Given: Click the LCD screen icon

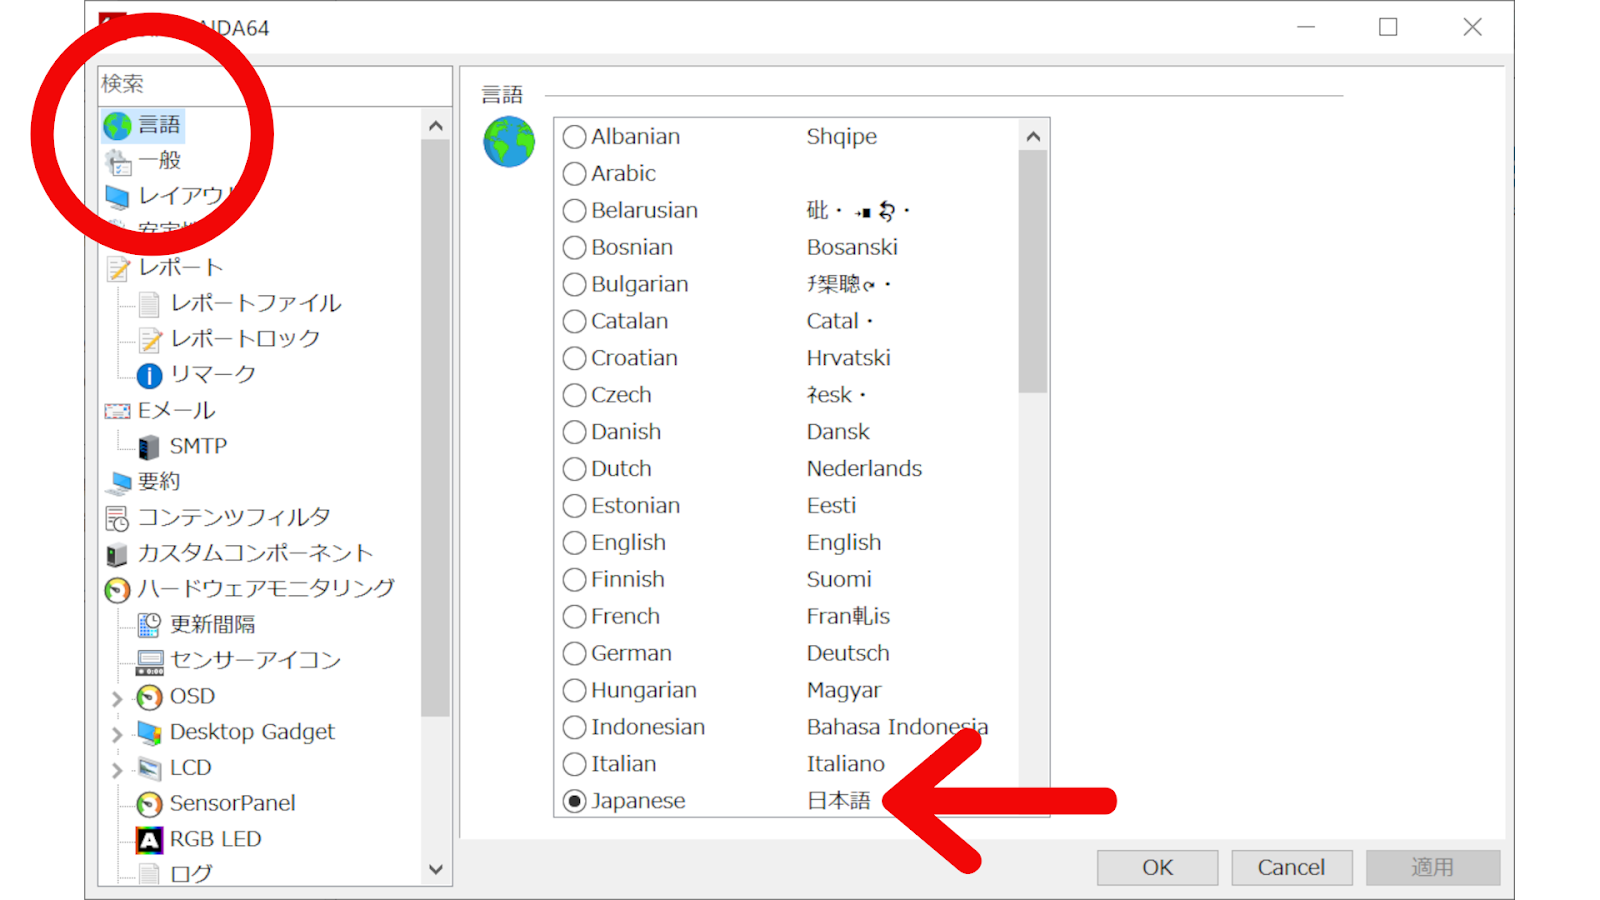Looking at the screenshot, I should (149, 769).
